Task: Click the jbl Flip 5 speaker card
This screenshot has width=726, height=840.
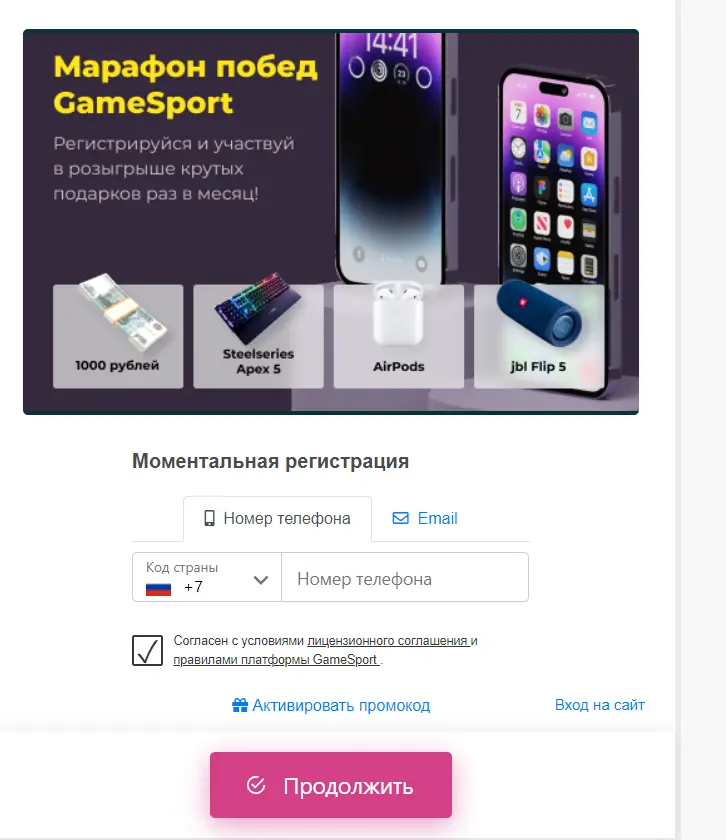Action: [x=539, y=336]
